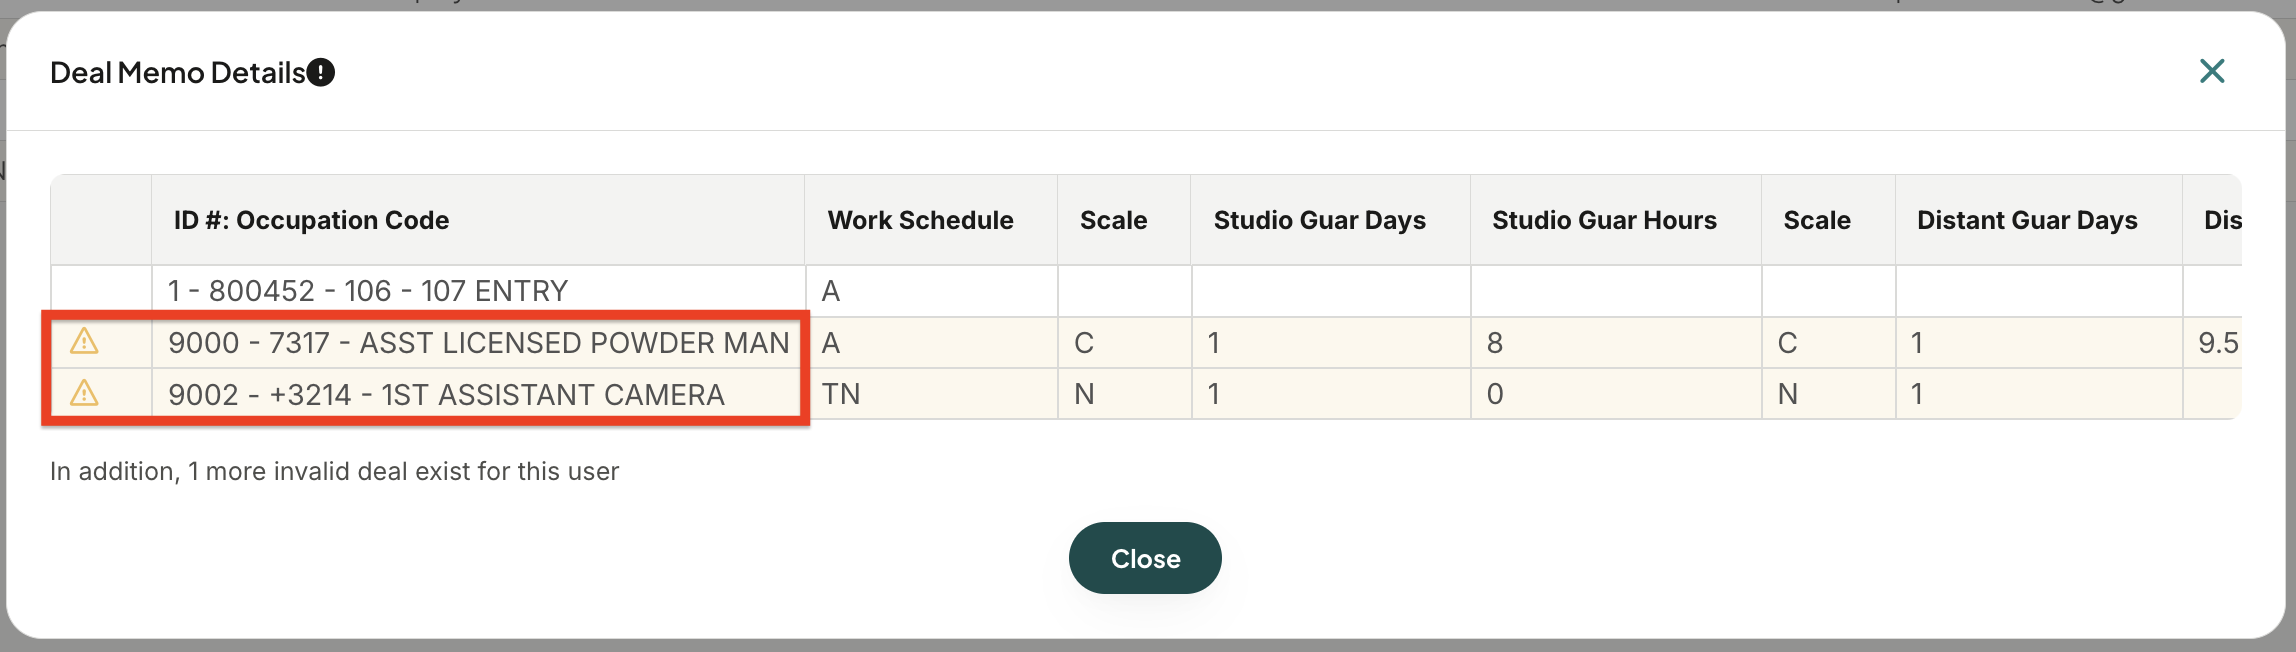Click the Work Schedule column header
Screen dimensions: 2296x652
(920, 220)
